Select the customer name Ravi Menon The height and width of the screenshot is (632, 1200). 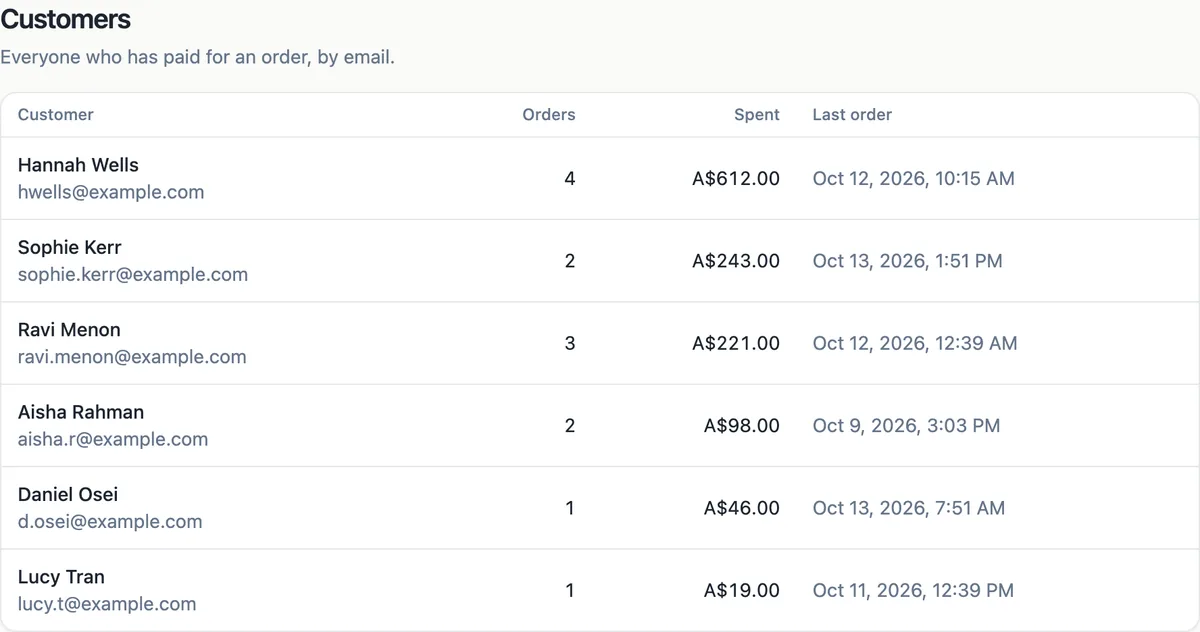[x=69, y=330]
